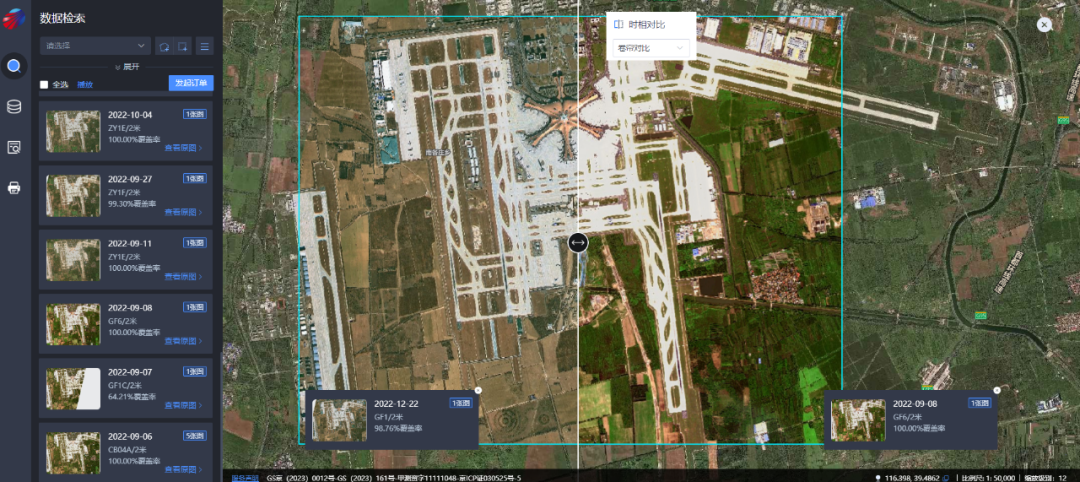Open the list menu icon in search panel
This screenshot has height=482, width=1080.
(x=205, y=46)
